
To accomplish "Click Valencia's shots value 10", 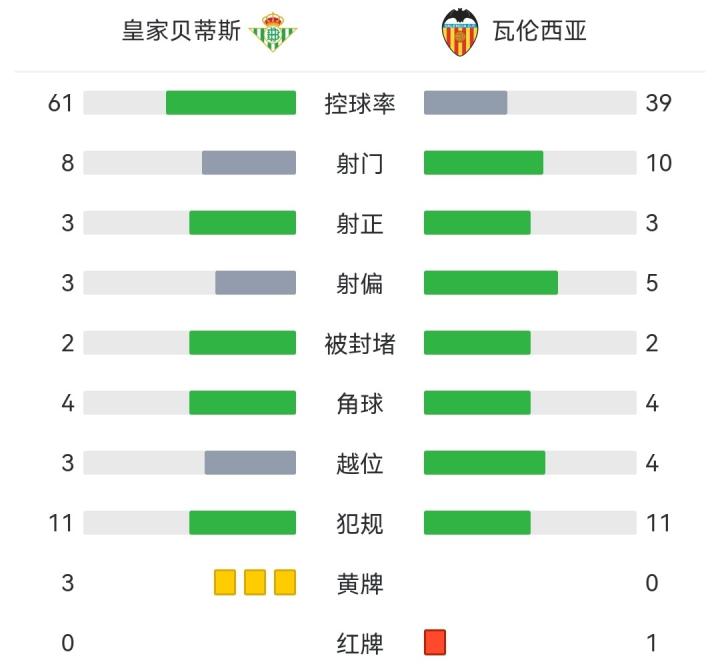I will [x=658, y=163].
